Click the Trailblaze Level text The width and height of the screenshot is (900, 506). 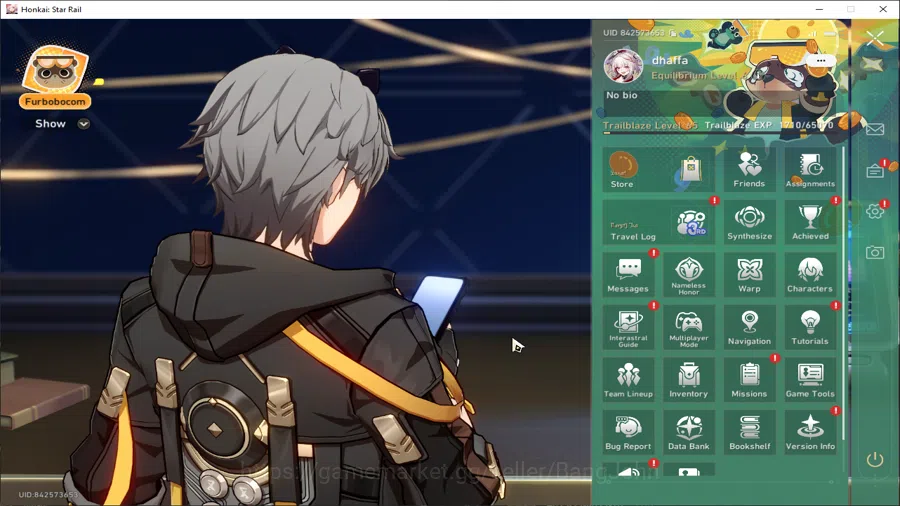650,125
